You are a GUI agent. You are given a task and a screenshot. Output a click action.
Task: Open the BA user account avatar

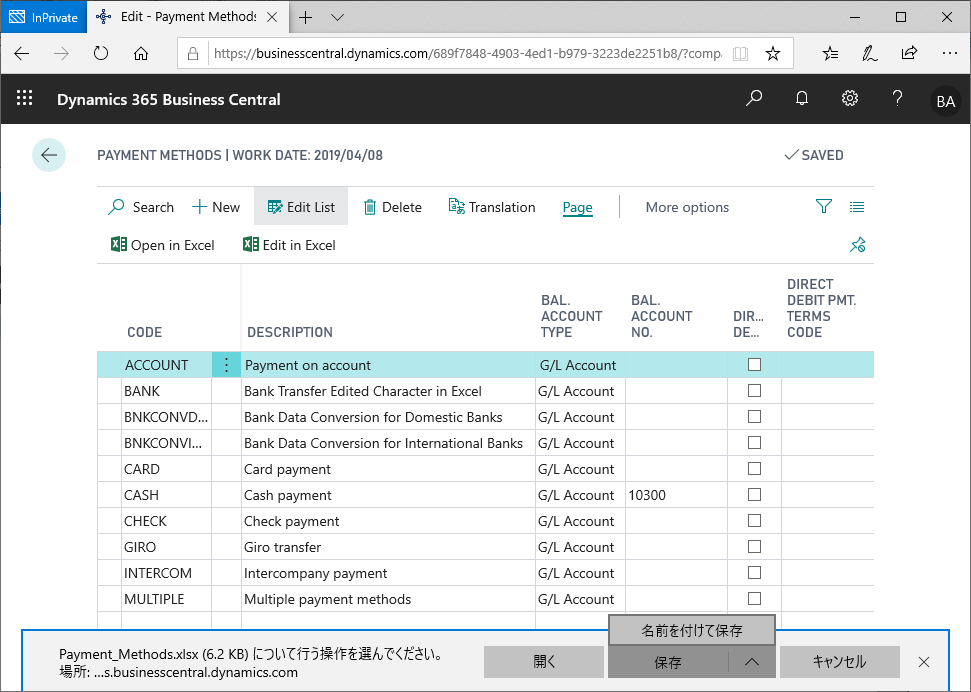(x=945, y=101)
